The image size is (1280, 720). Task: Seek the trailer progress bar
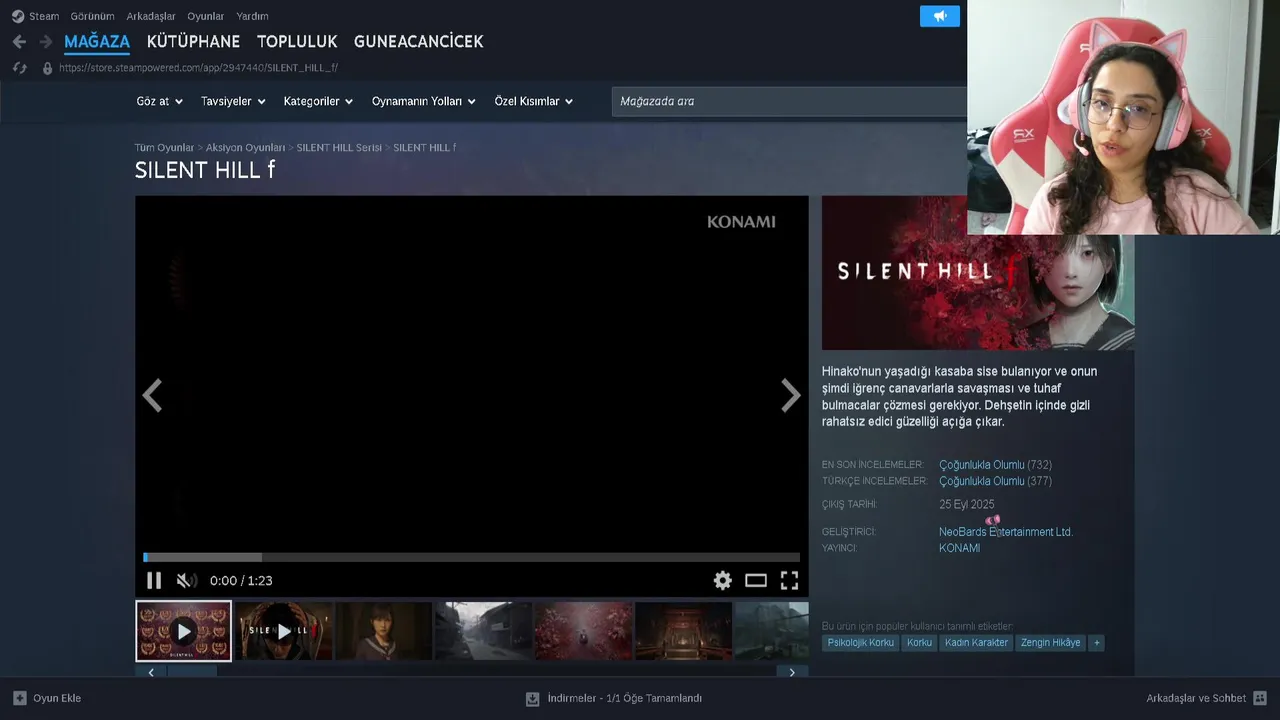[x=471, y=557]
